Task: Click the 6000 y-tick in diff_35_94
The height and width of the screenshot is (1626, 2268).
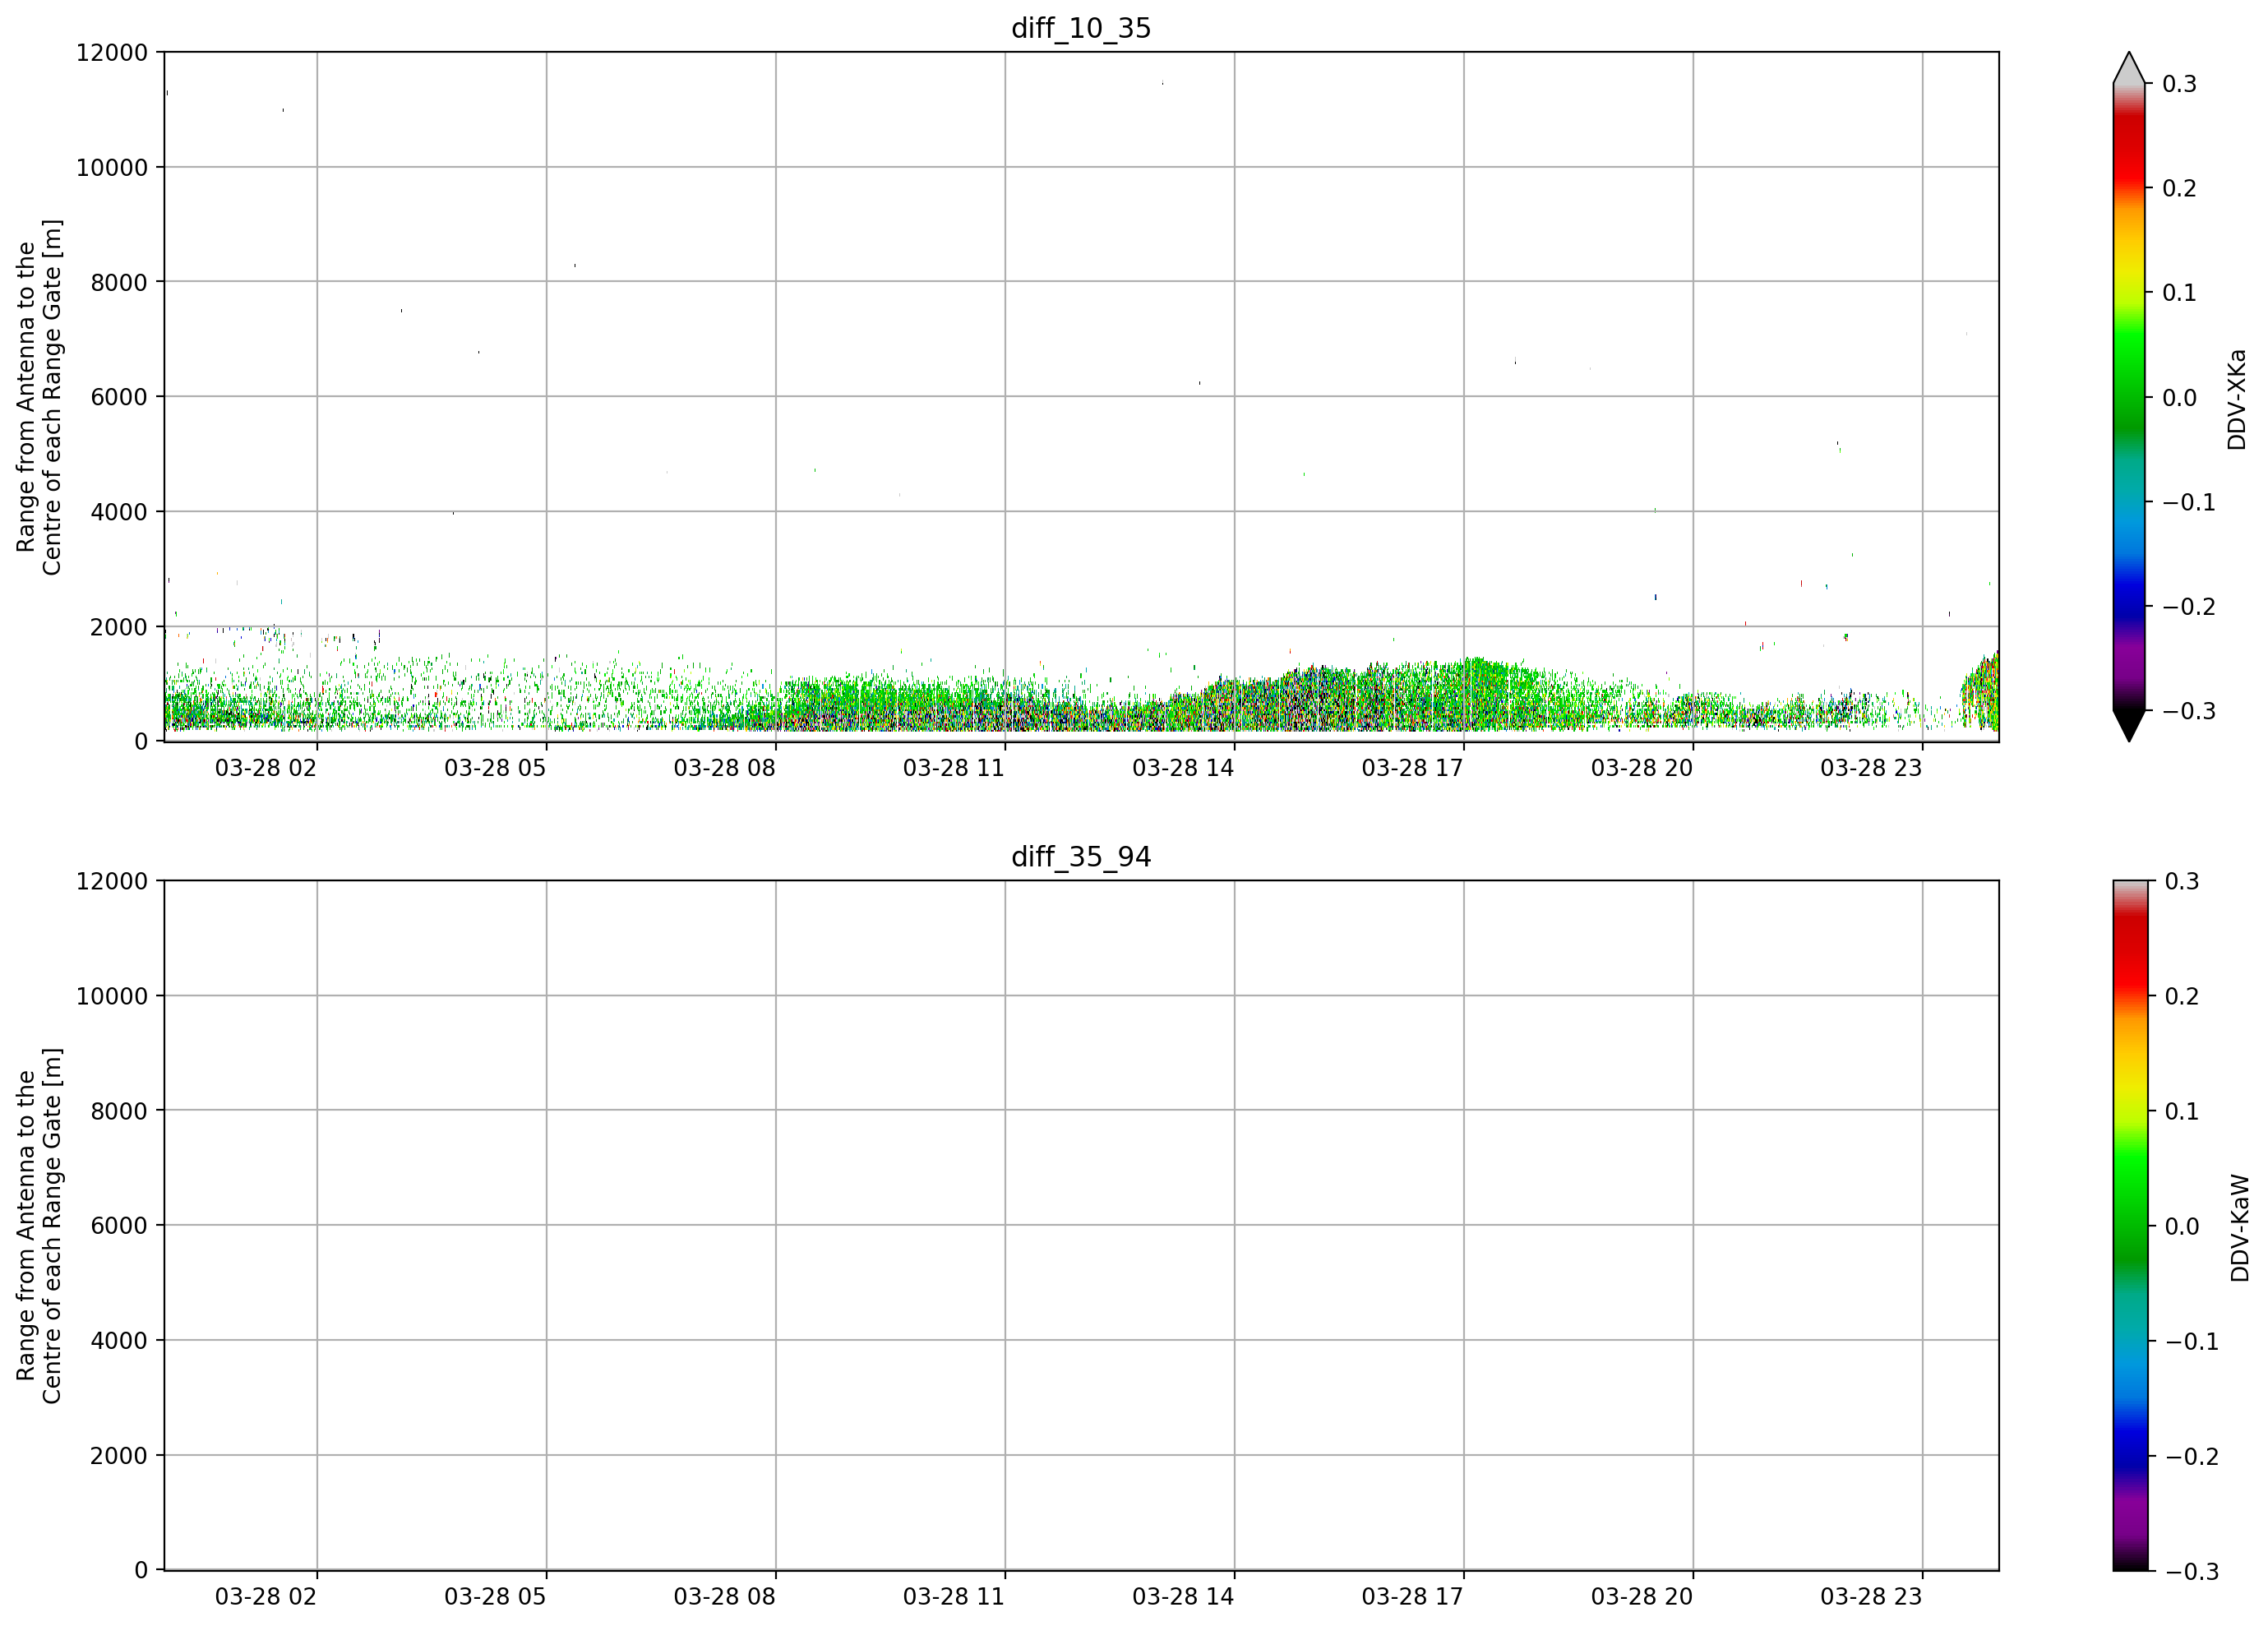Action: coord(119,1226)
